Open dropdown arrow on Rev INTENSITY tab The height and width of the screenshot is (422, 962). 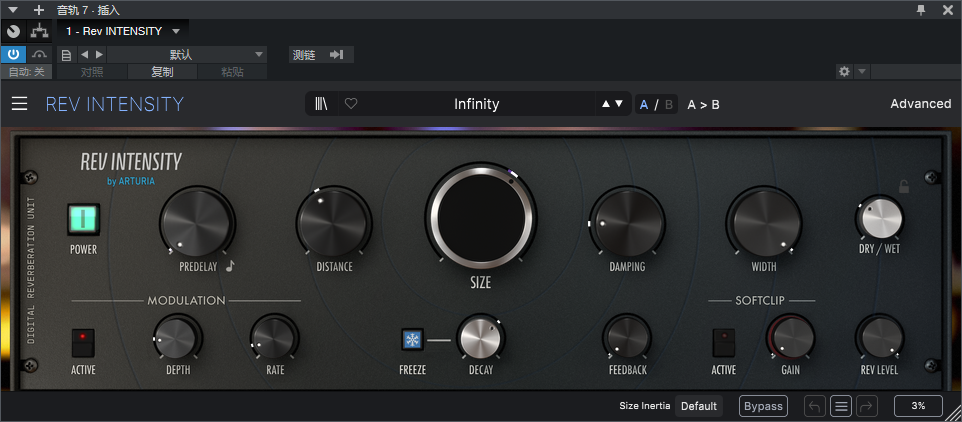(176, 31)
